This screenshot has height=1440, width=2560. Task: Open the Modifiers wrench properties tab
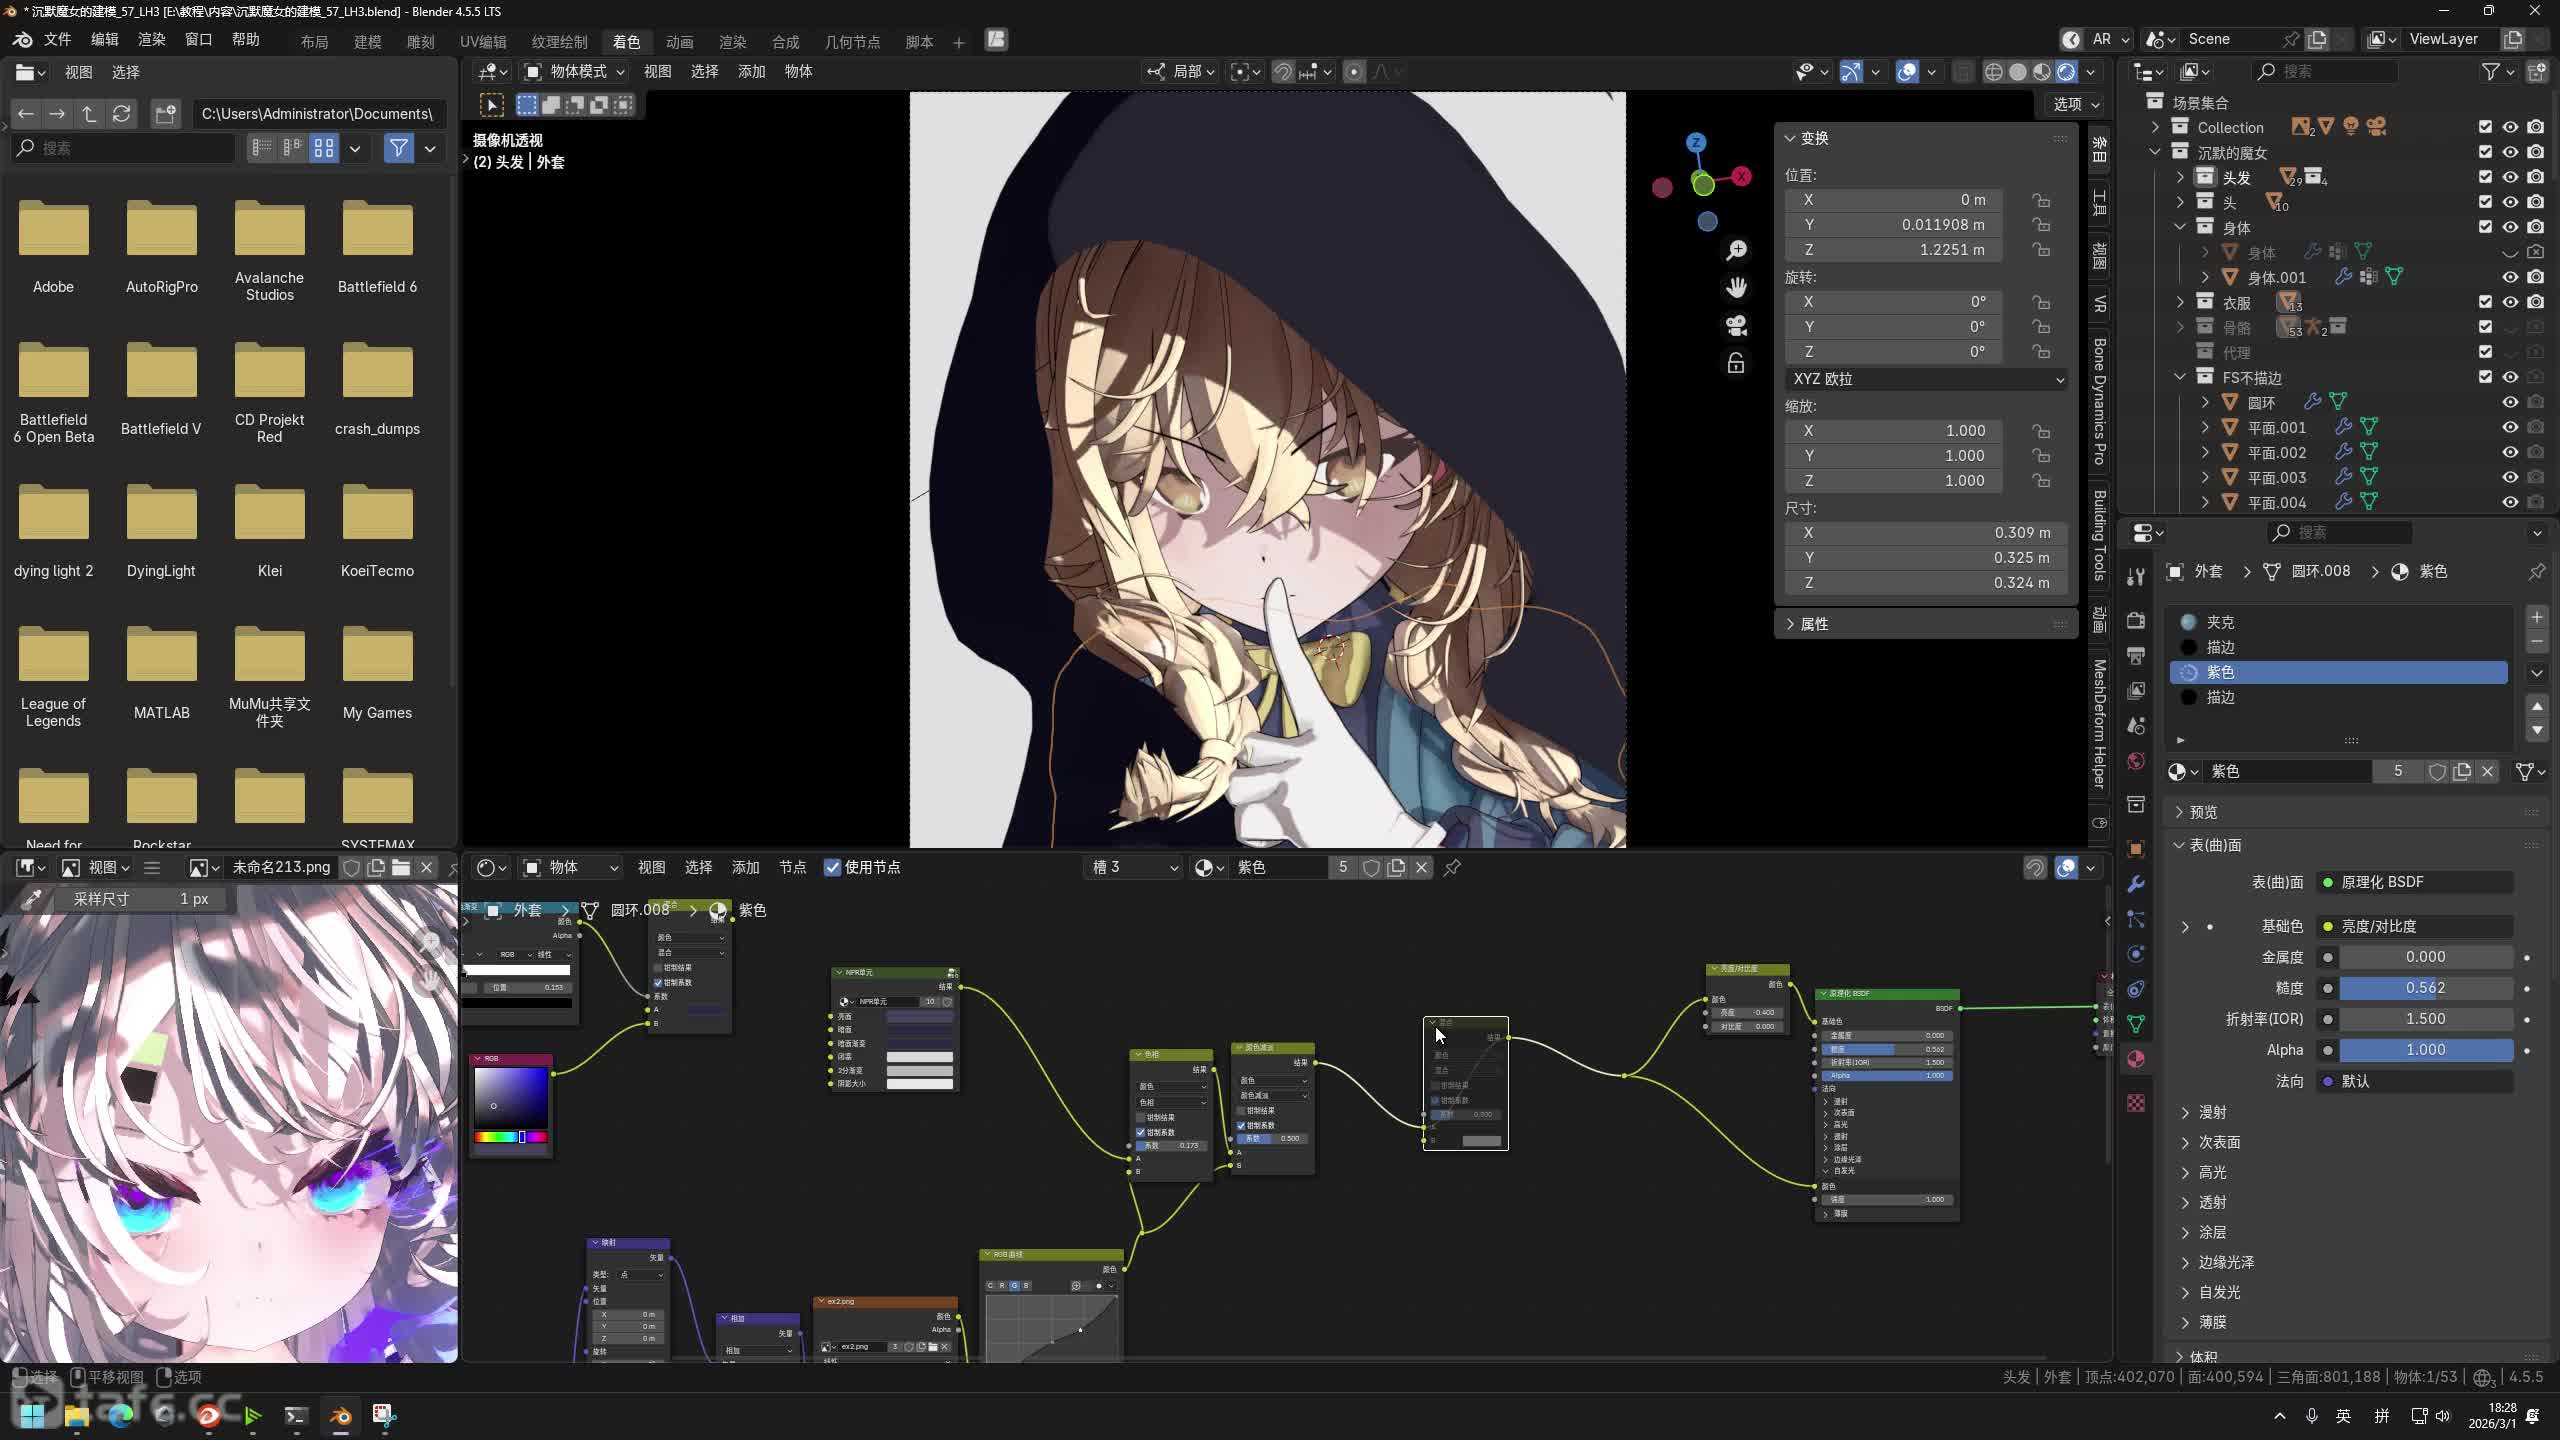(x=2136, y=884)
